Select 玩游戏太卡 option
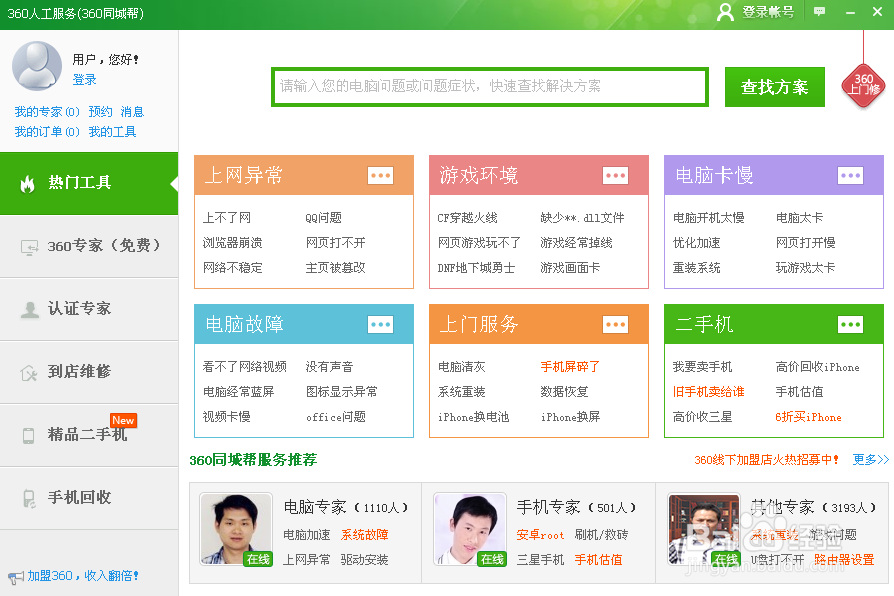The width and height of the screenshot is (894, 596). [806, 268]
